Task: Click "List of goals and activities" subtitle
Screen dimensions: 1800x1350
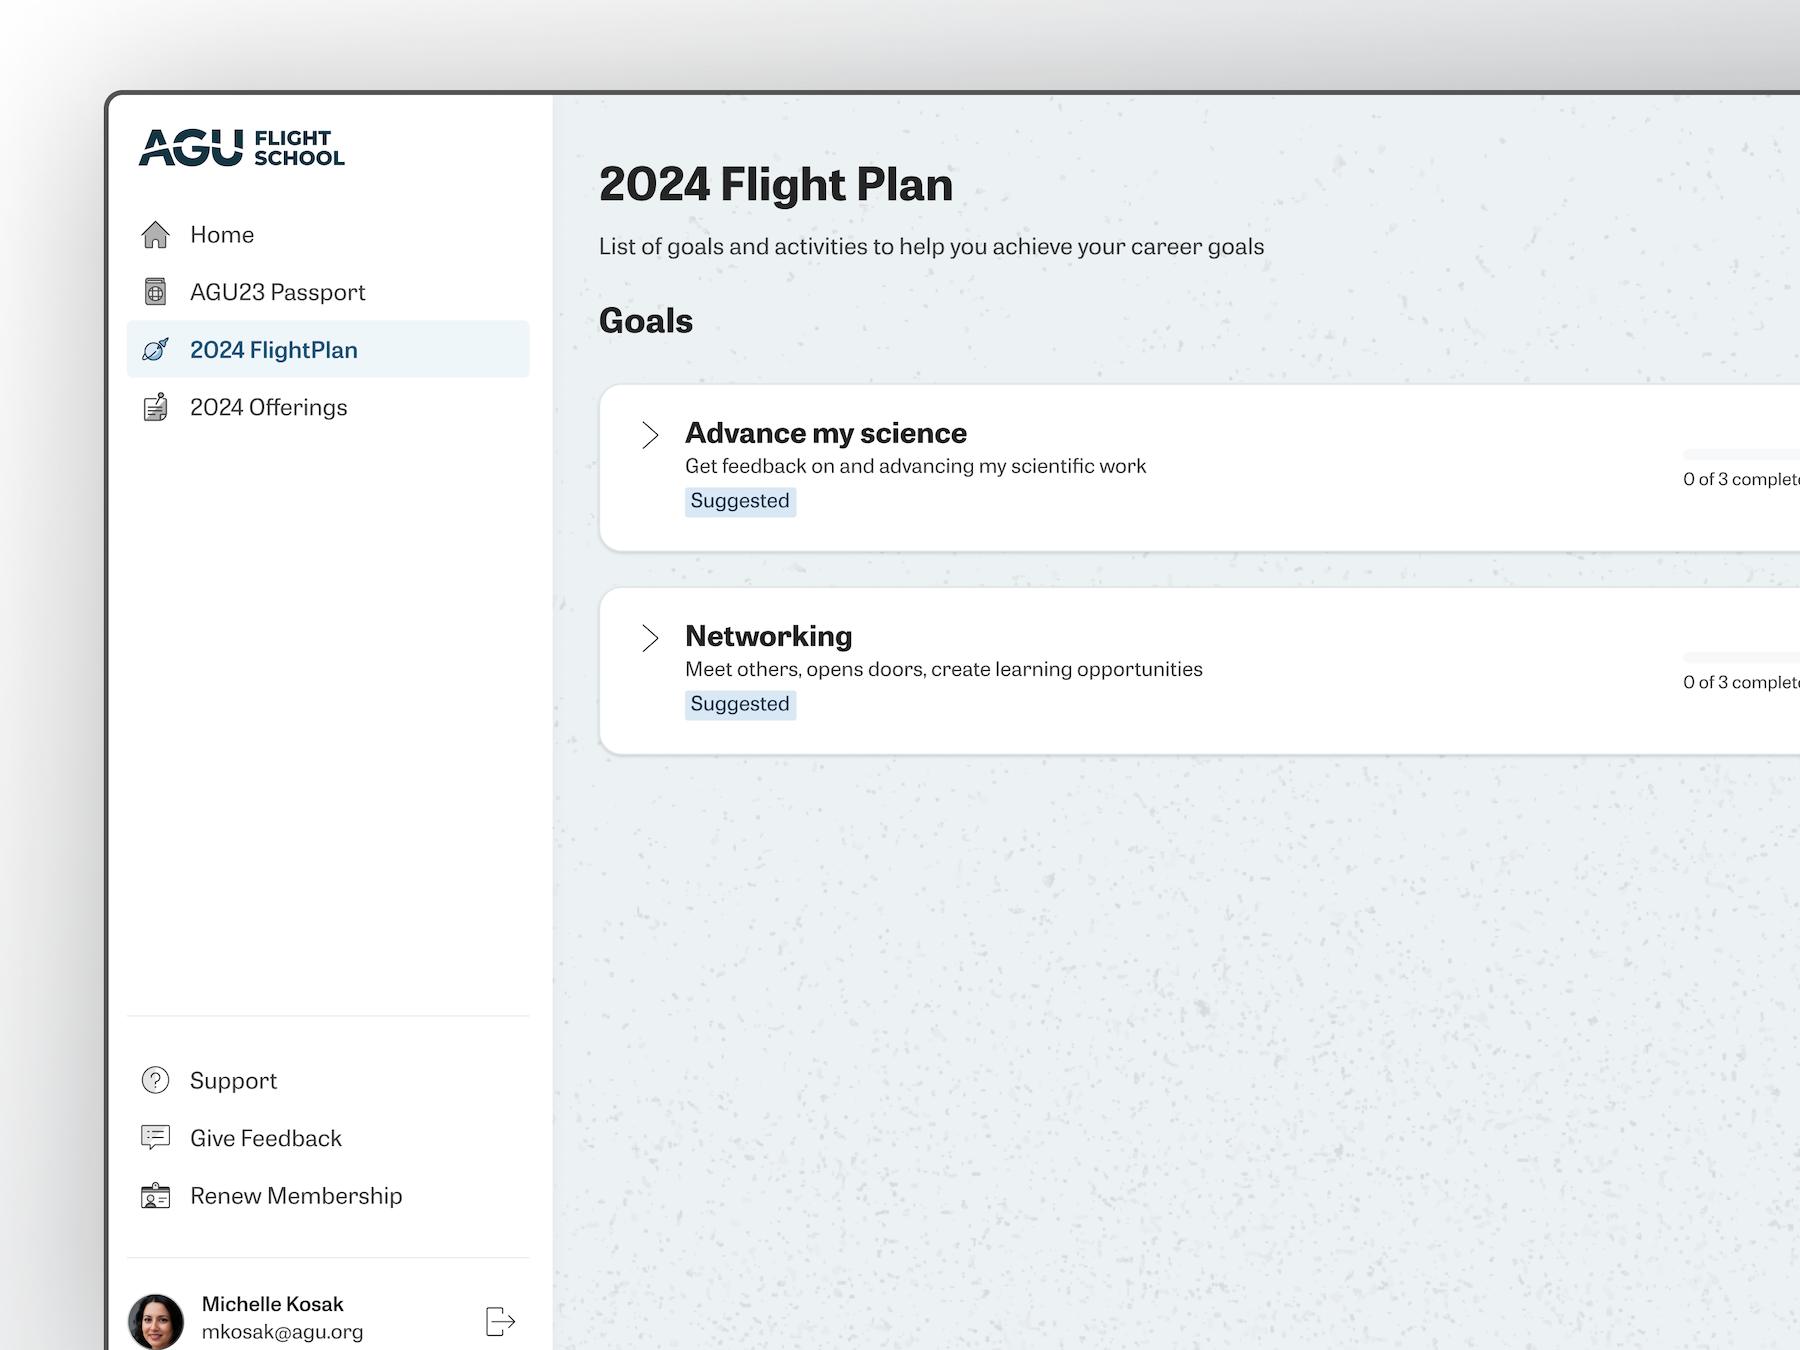Action: 932,247
